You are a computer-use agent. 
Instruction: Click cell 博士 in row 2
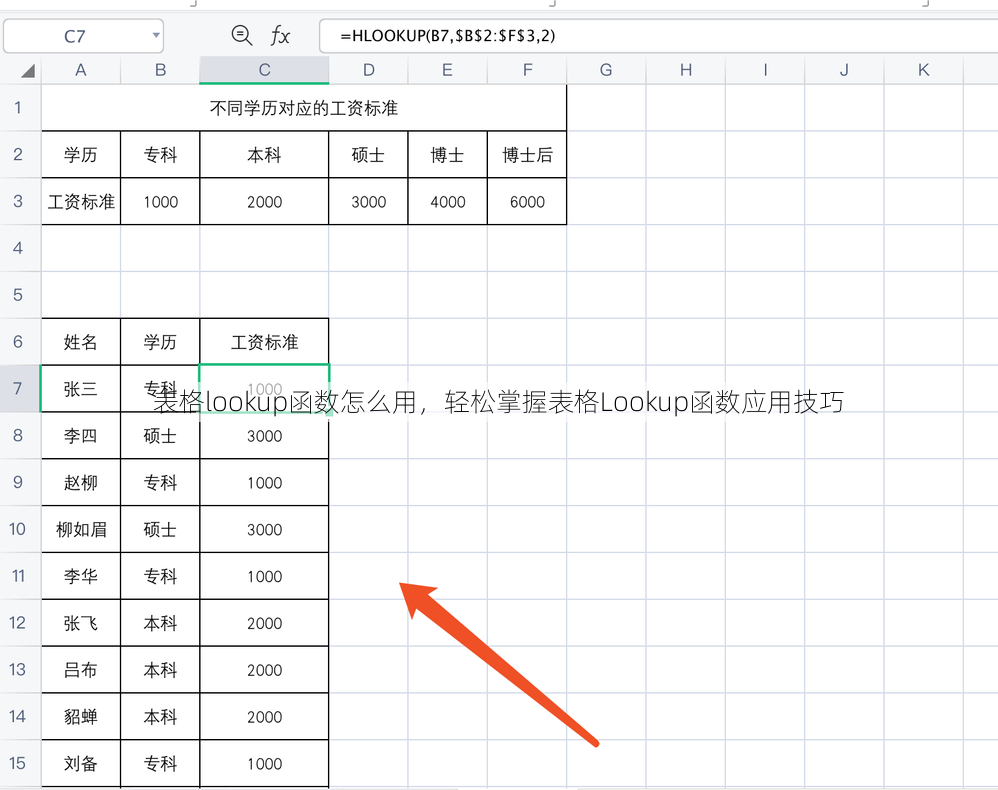coord(447,155)
